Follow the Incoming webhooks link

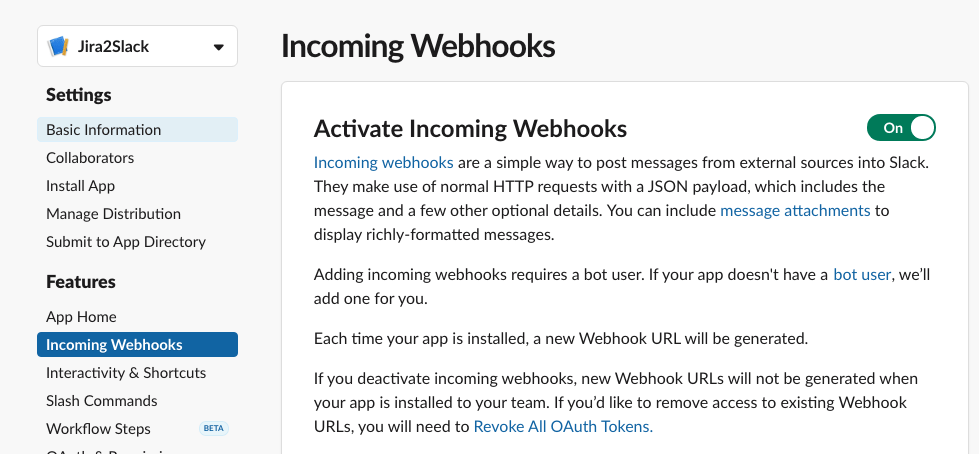[x=383, y=163]
